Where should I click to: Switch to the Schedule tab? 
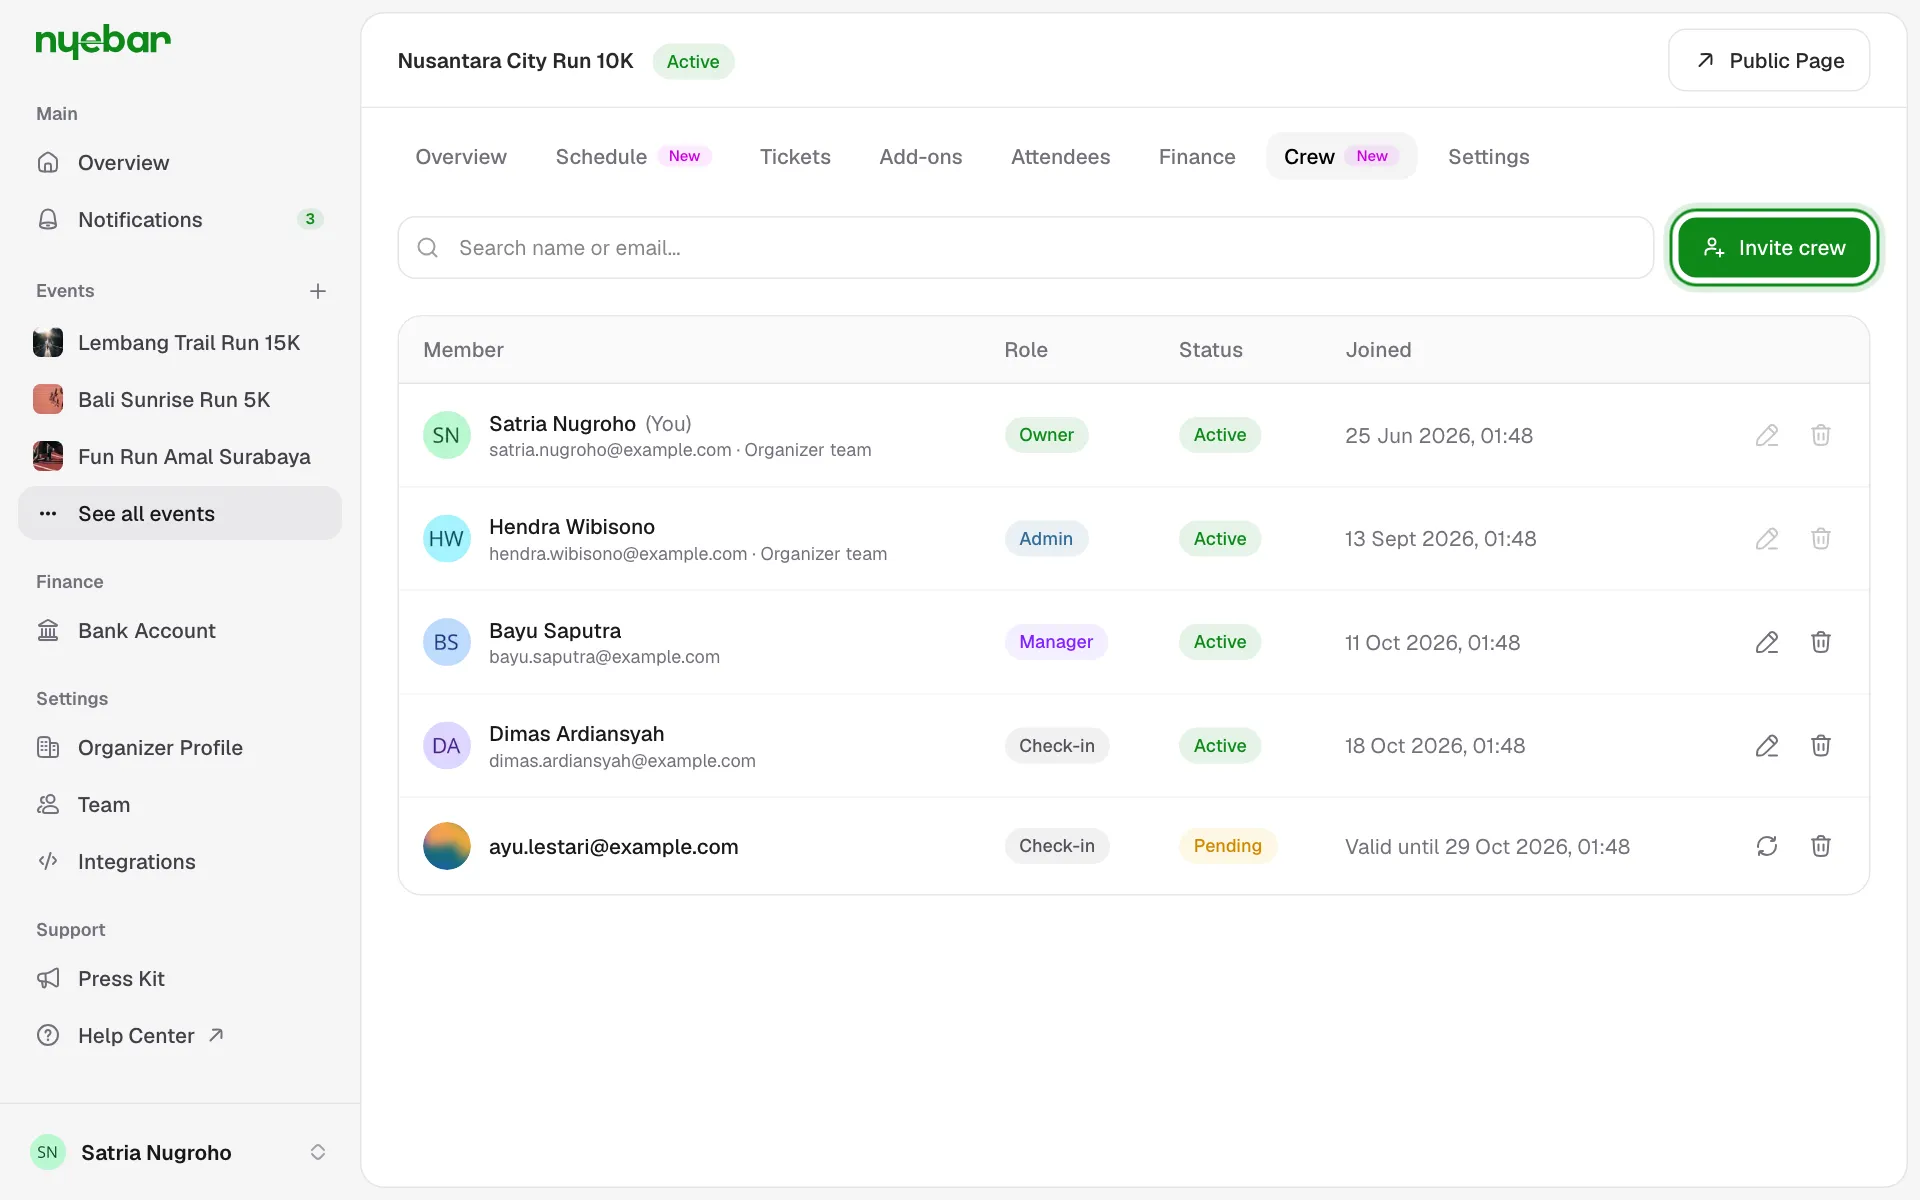coord(633,157)
